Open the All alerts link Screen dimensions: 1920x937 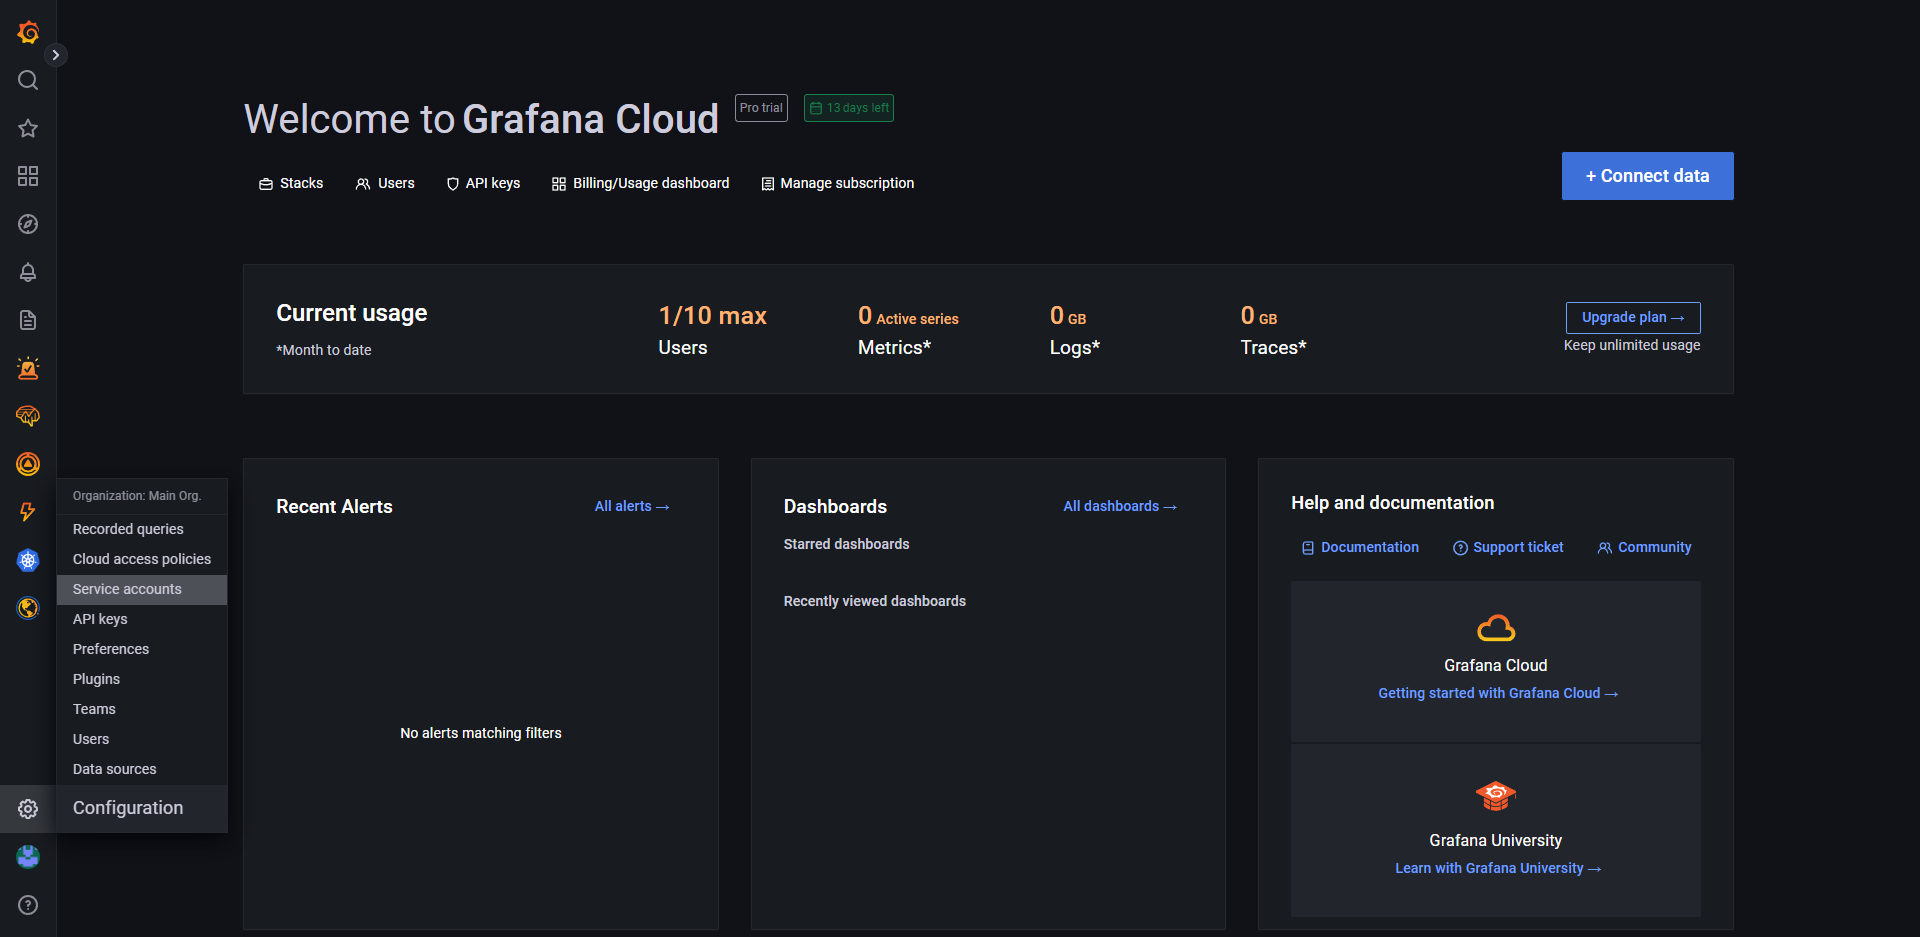tap(632, 506)
